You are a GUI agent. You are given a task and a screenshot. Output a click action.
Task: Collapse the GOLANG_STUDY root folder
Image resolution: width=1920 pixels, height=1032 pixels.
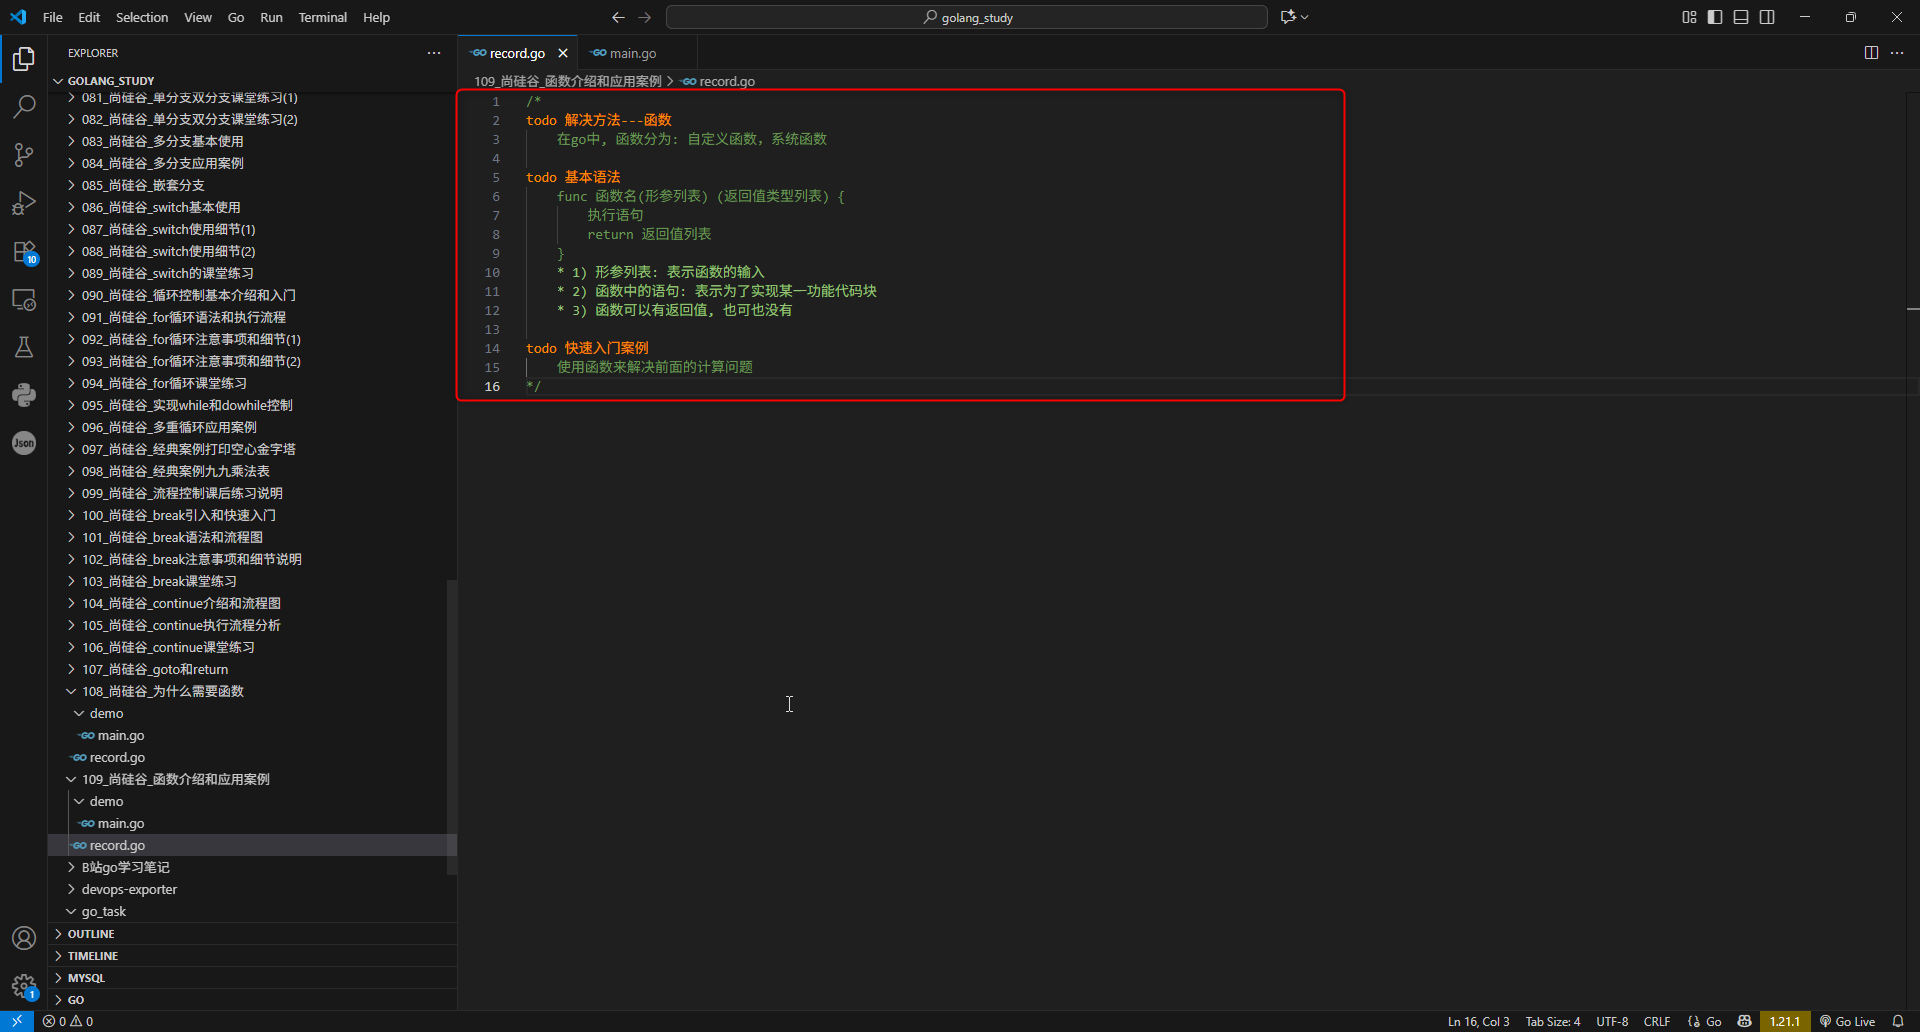tap(252, 81)
